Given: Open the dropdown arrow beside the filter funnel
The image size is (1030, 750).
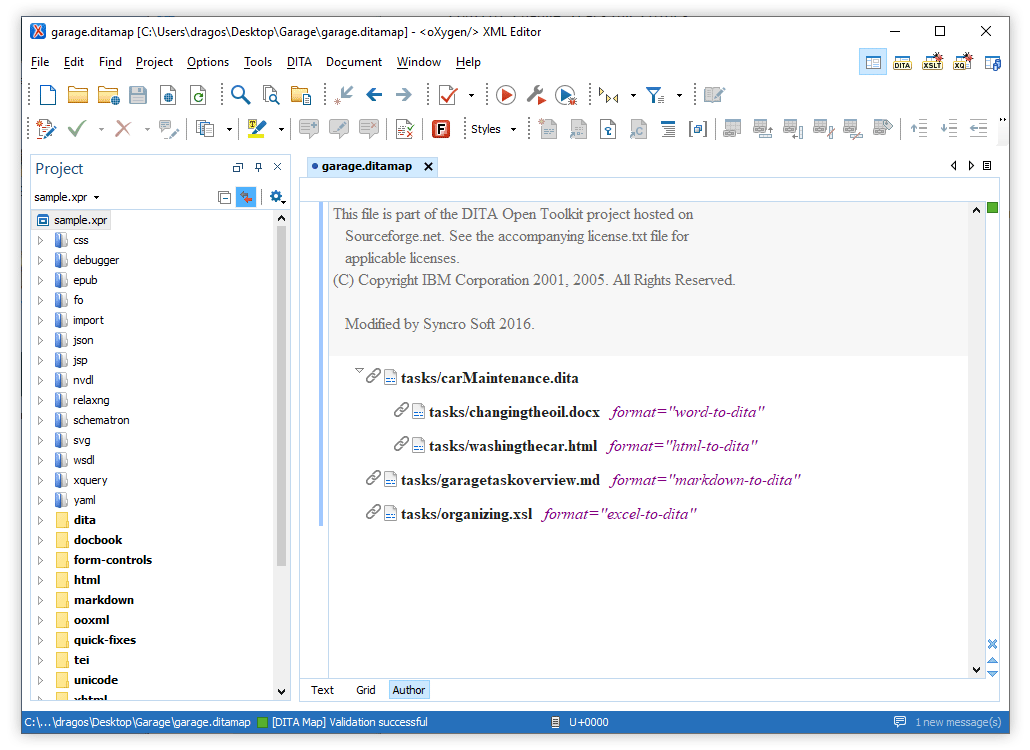Looking at the screenshot, I should tap(679, 95).
